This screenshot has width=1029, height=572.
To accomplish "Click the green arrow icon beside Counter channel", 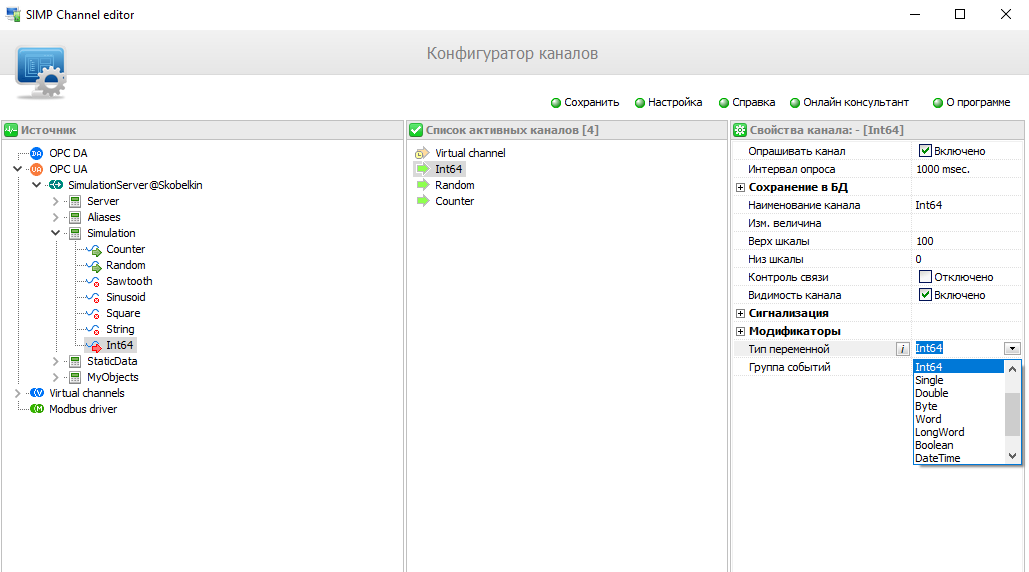I will (423, 201).
